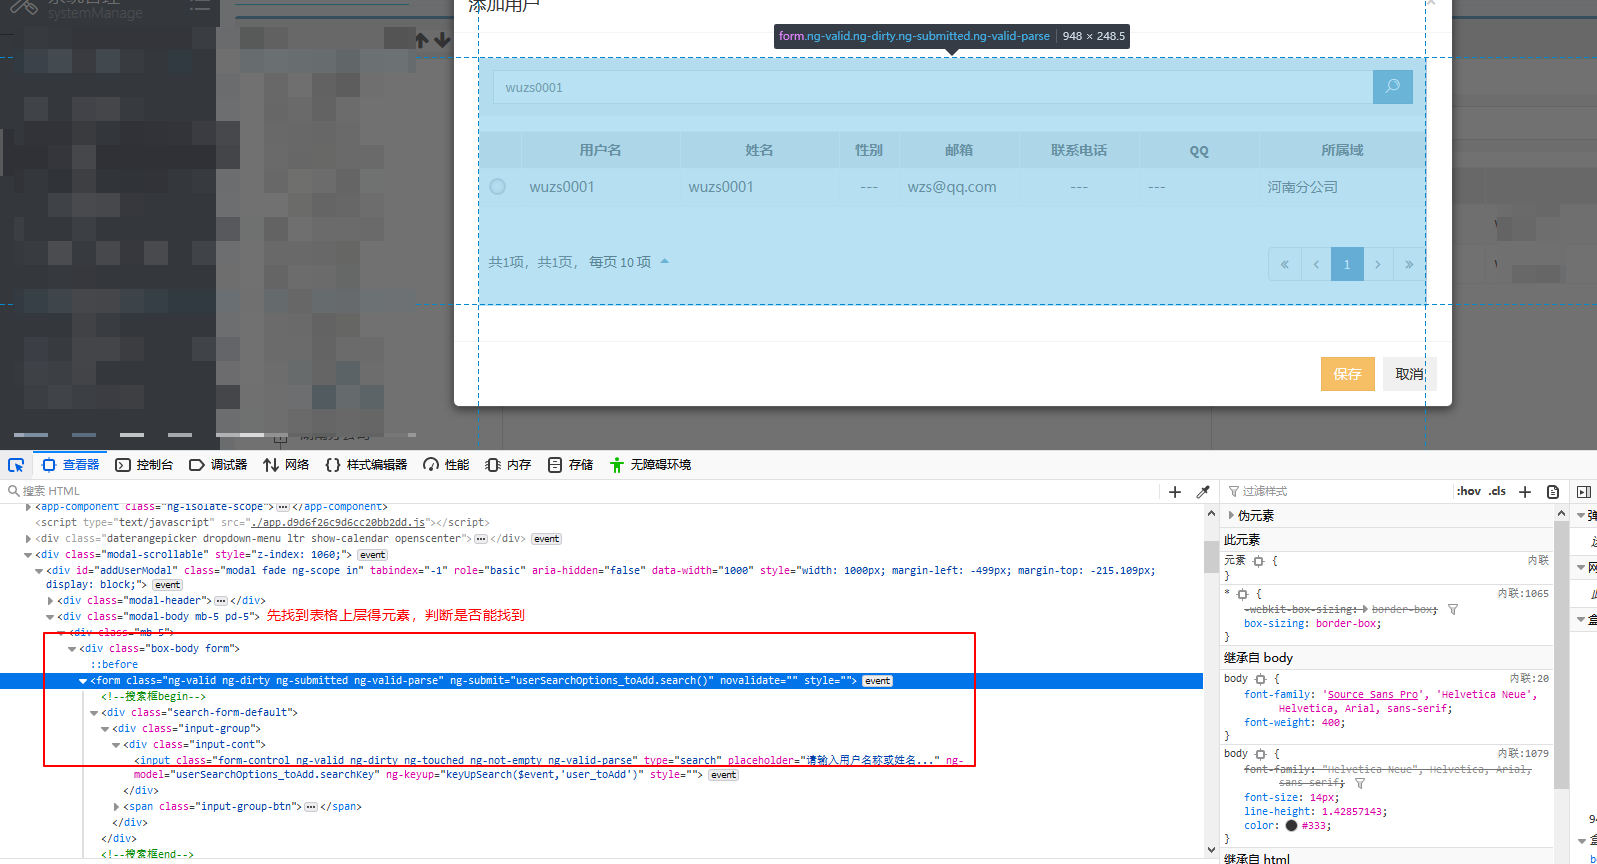
Task: Open the 每页 10 项 page size dropdown
Action: tap(664, 262)
